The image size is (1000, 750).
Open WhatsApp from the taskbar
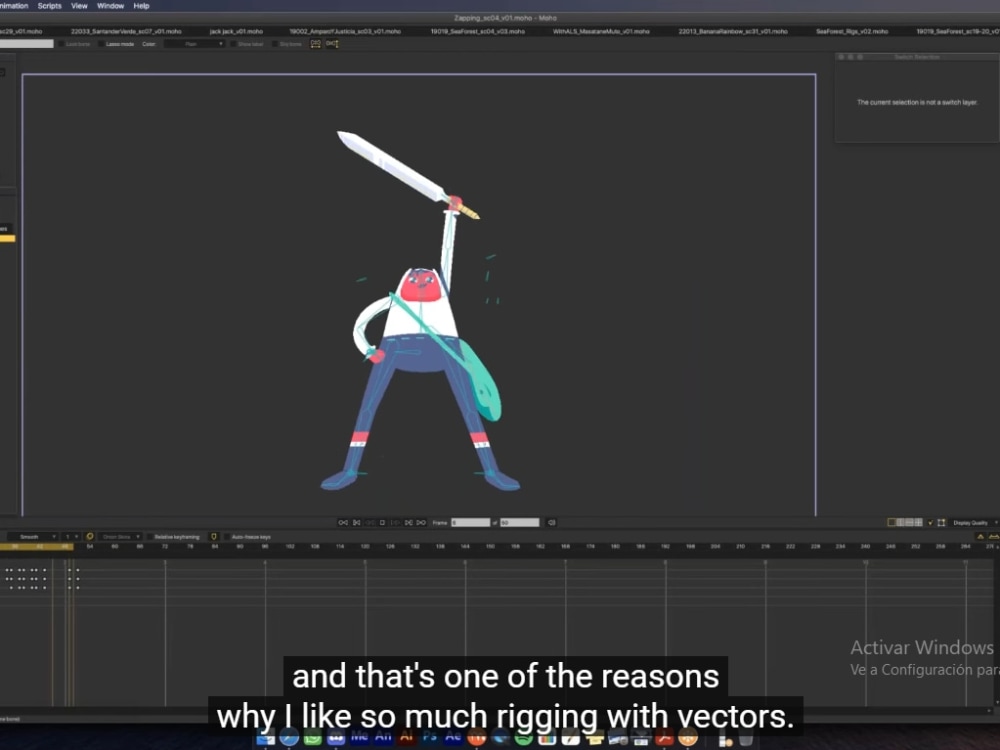pyautogui.click(x=312, y=737)
